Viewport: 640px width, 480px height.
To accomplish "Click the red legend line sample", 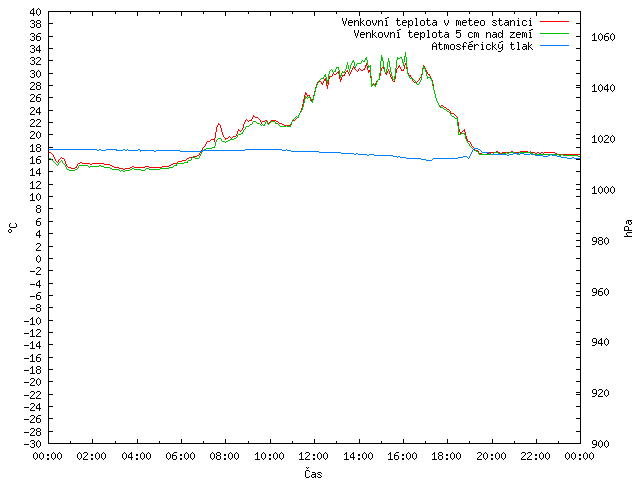I will click(554, 22).
